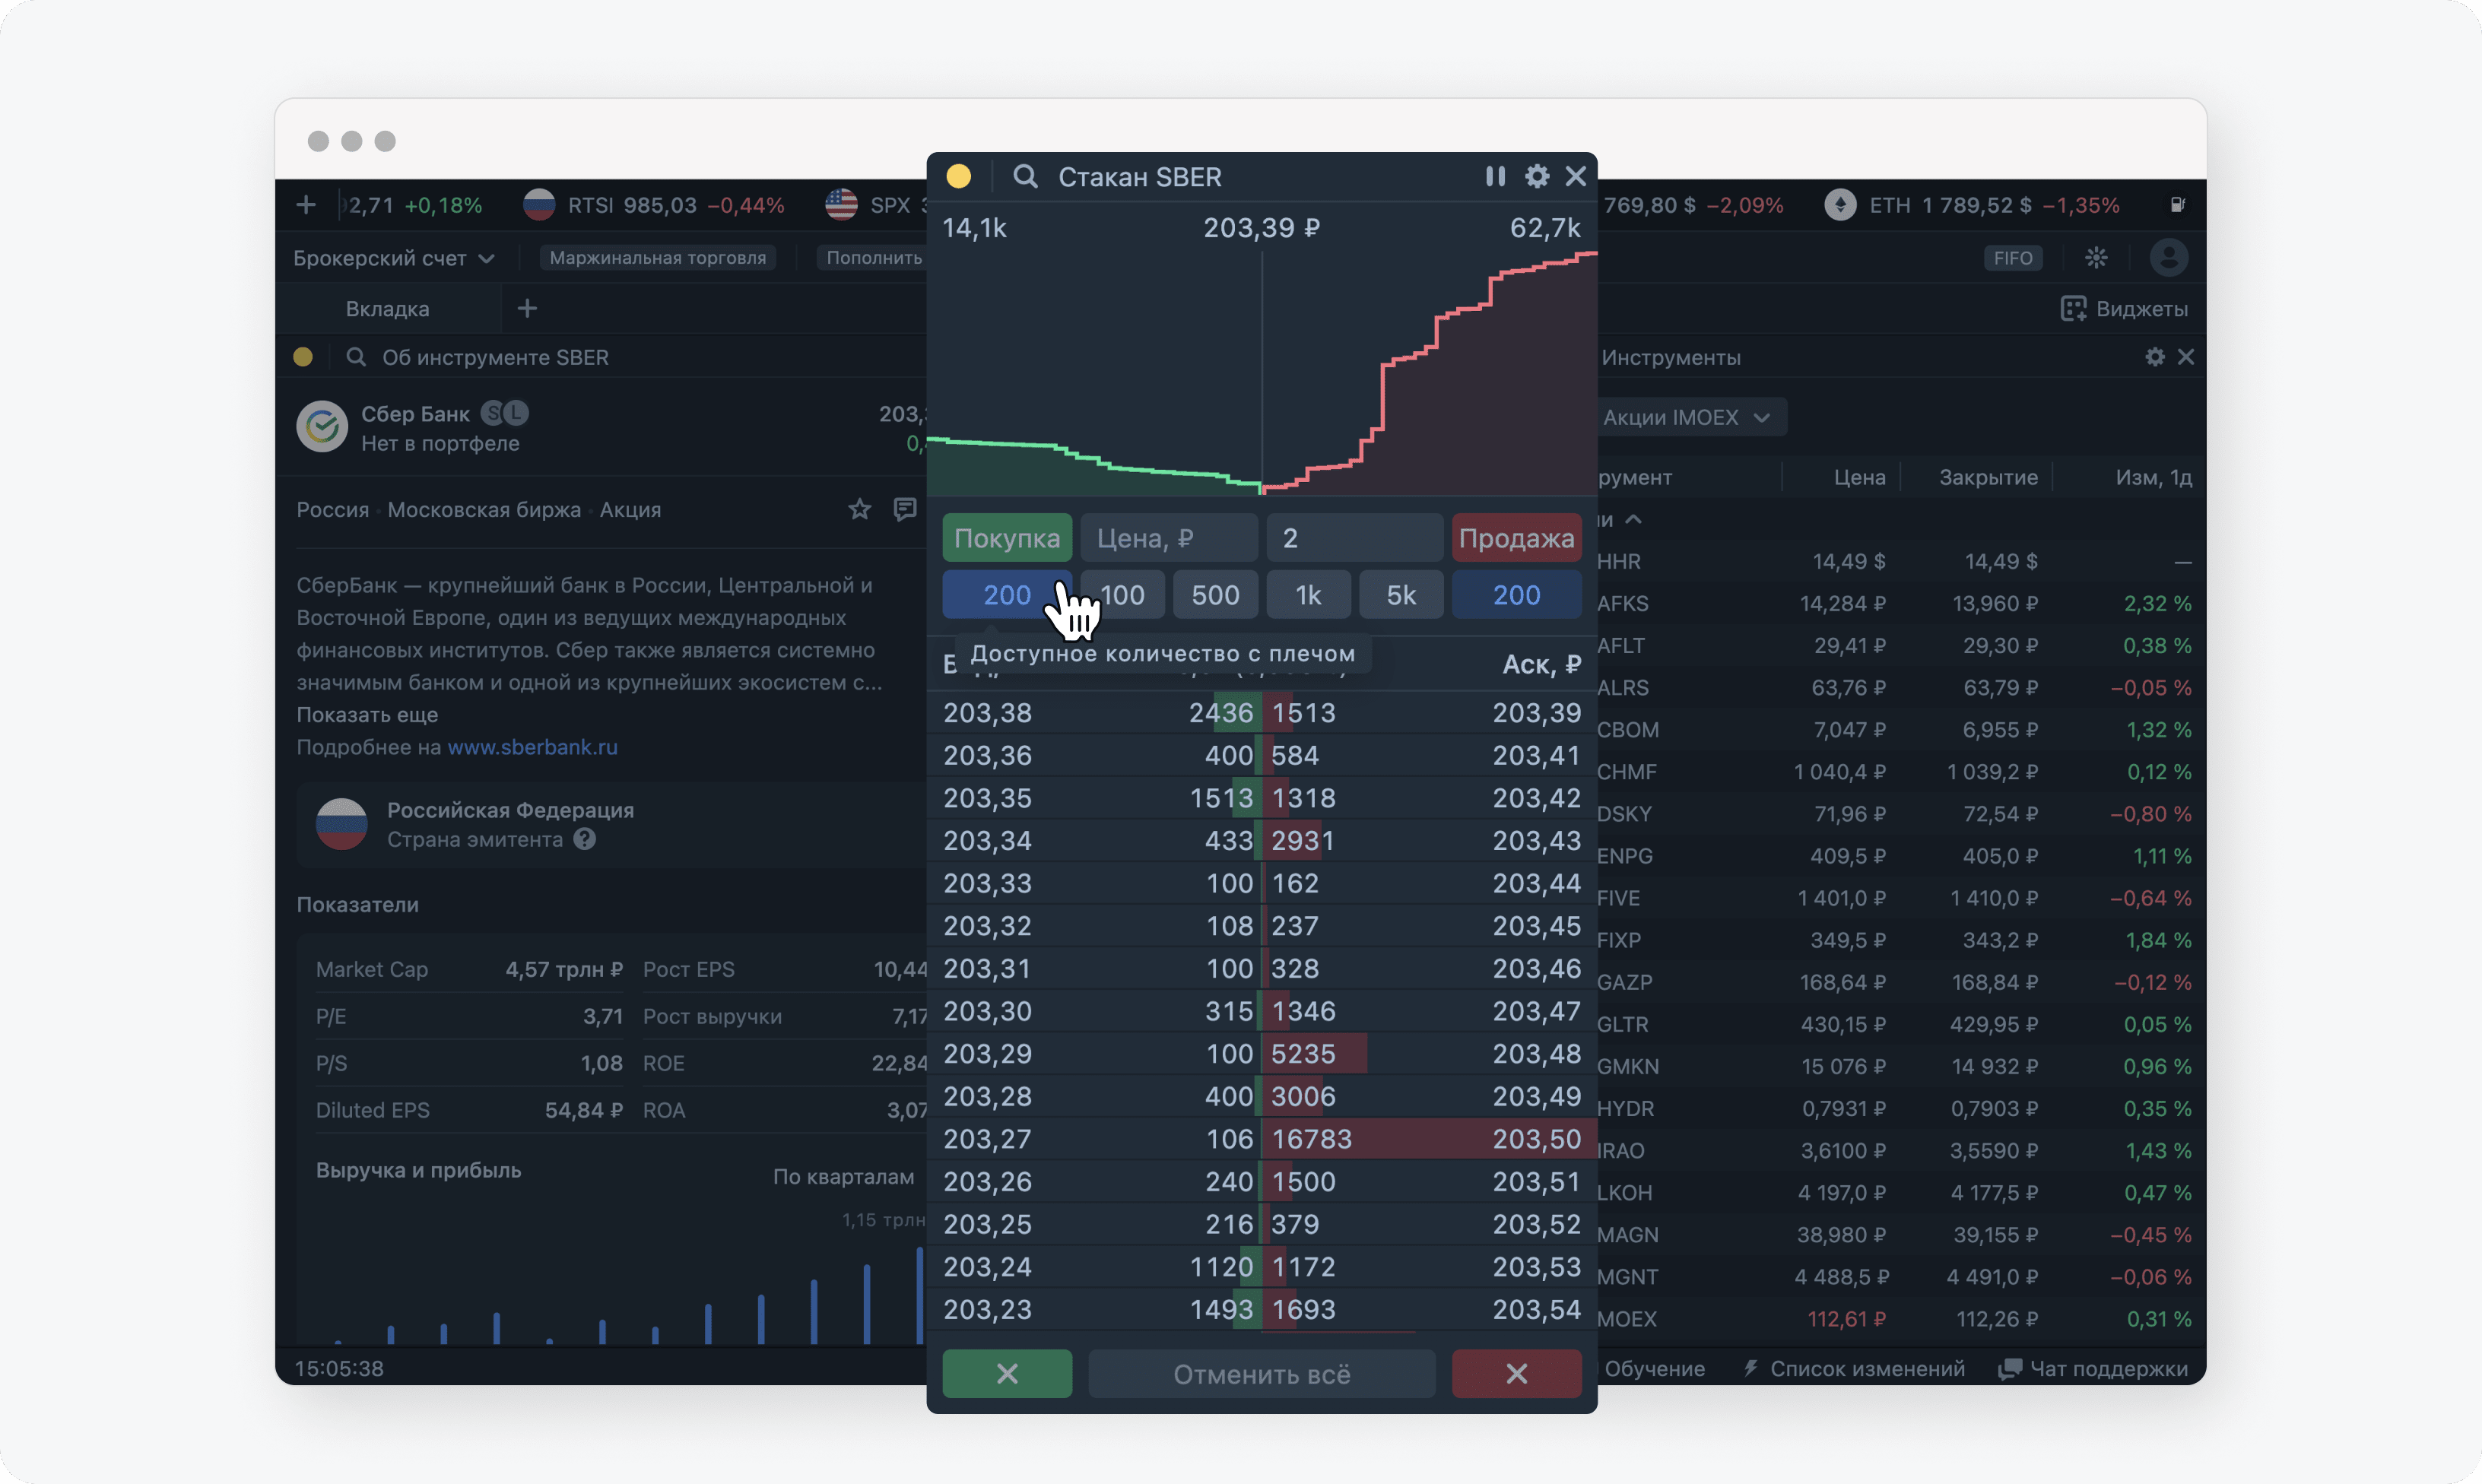This screenshot has width=2482, height=1484.
Task: Select the 500 quantity preset
Action: 1215,595
